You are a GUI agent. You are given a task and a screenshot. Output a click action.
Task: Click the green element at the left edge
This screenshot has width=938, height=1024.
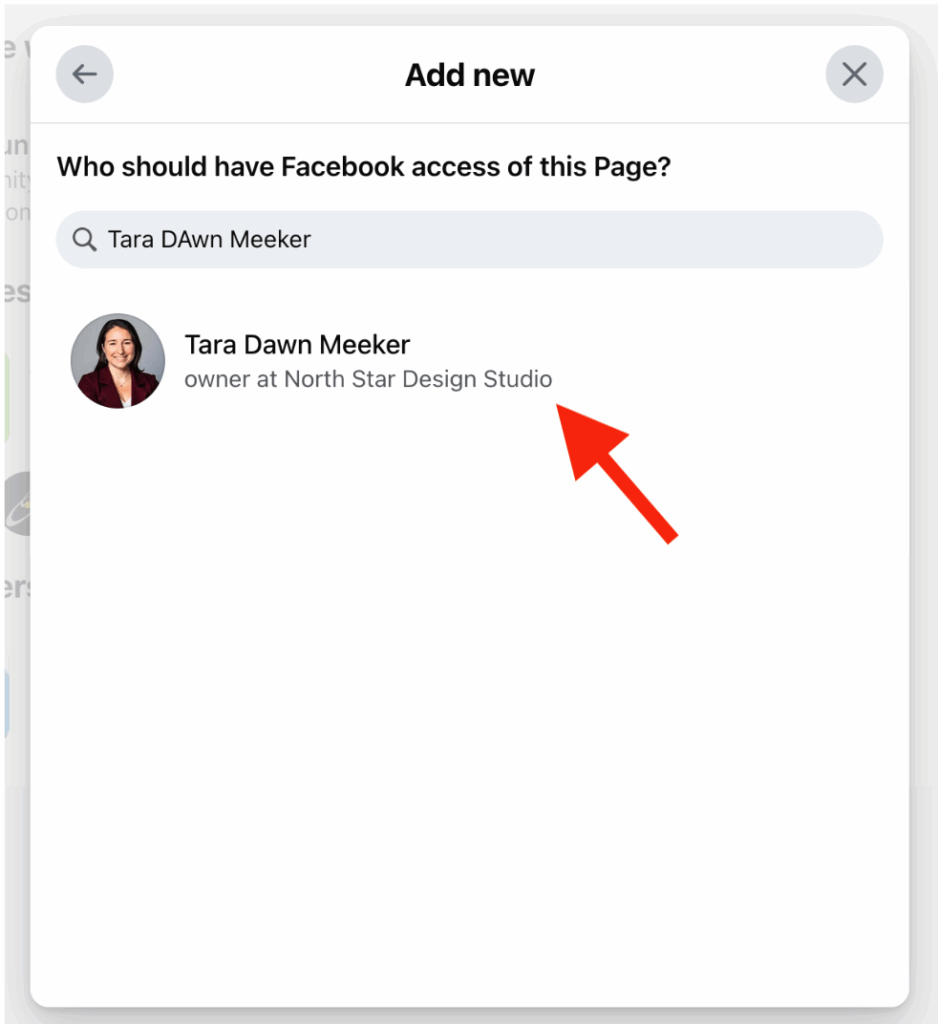pos(7,398)
